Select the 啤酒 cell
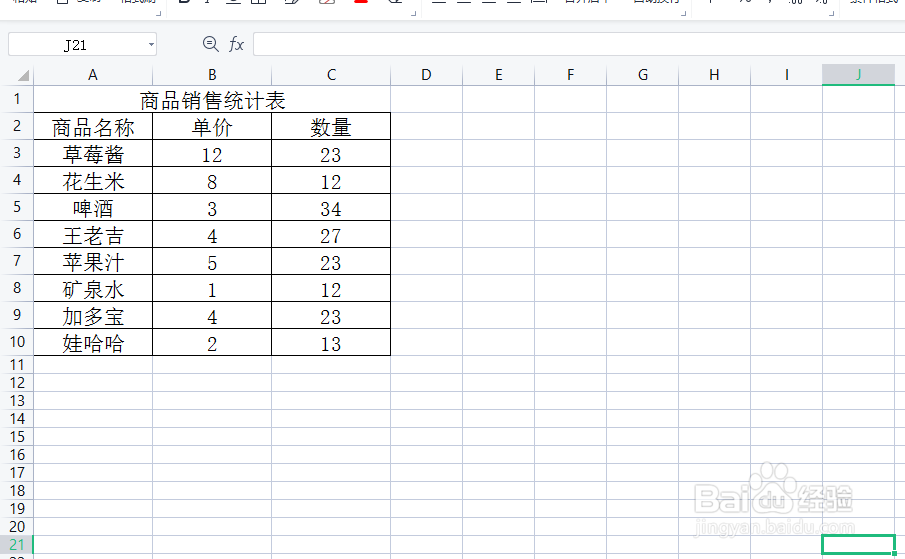Viewport: 905px width, 559px height. [93, 207]
